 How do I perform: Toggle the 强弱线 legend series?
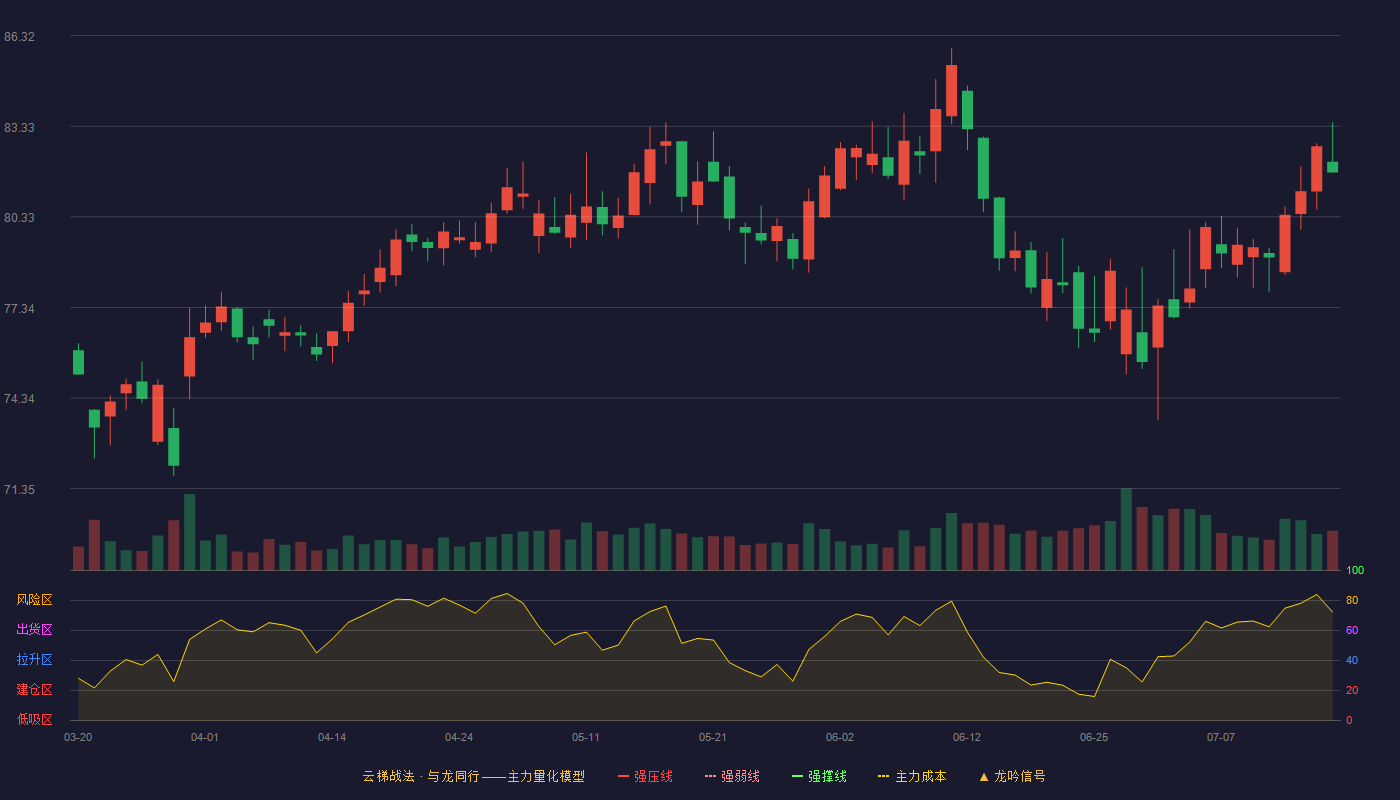(x=732, y=776)
